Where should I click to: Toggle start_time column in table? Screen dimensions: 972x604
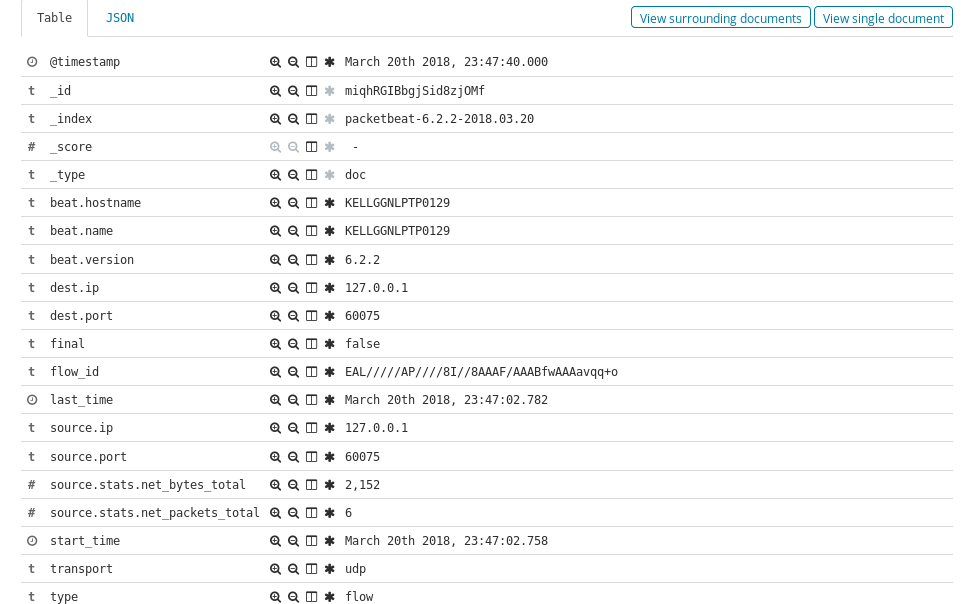(x=311, y=541)
